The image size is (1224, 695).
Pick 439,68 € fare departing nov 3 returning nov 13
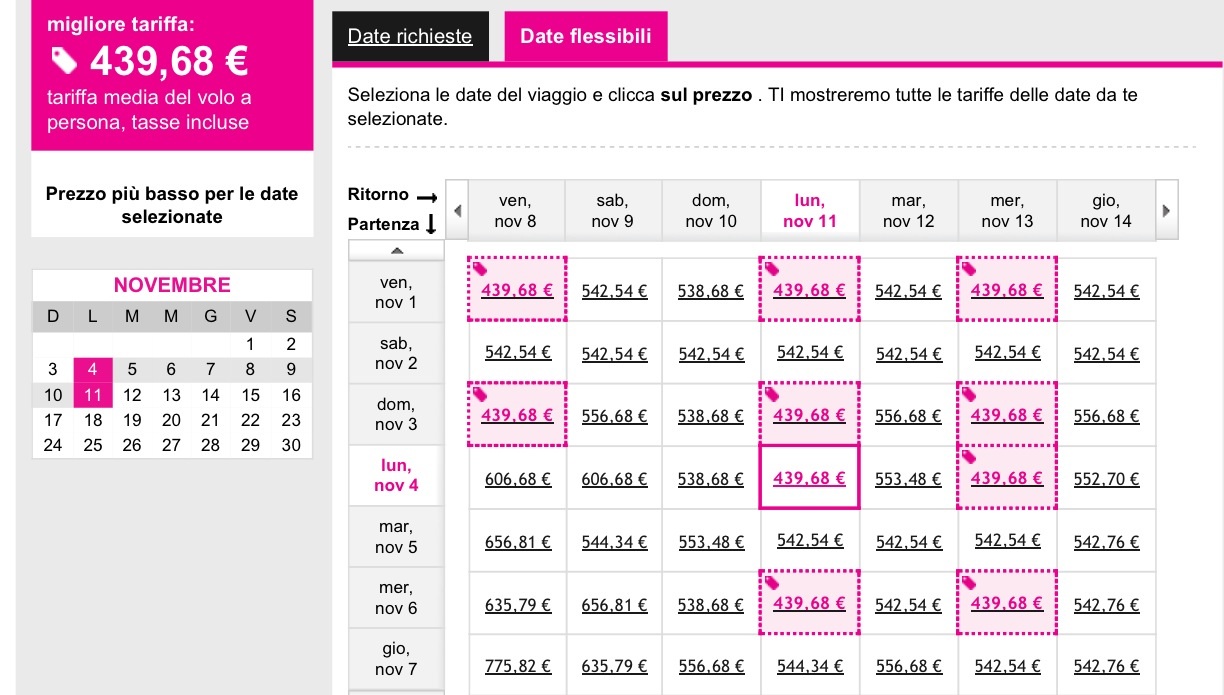(1007, 415)
